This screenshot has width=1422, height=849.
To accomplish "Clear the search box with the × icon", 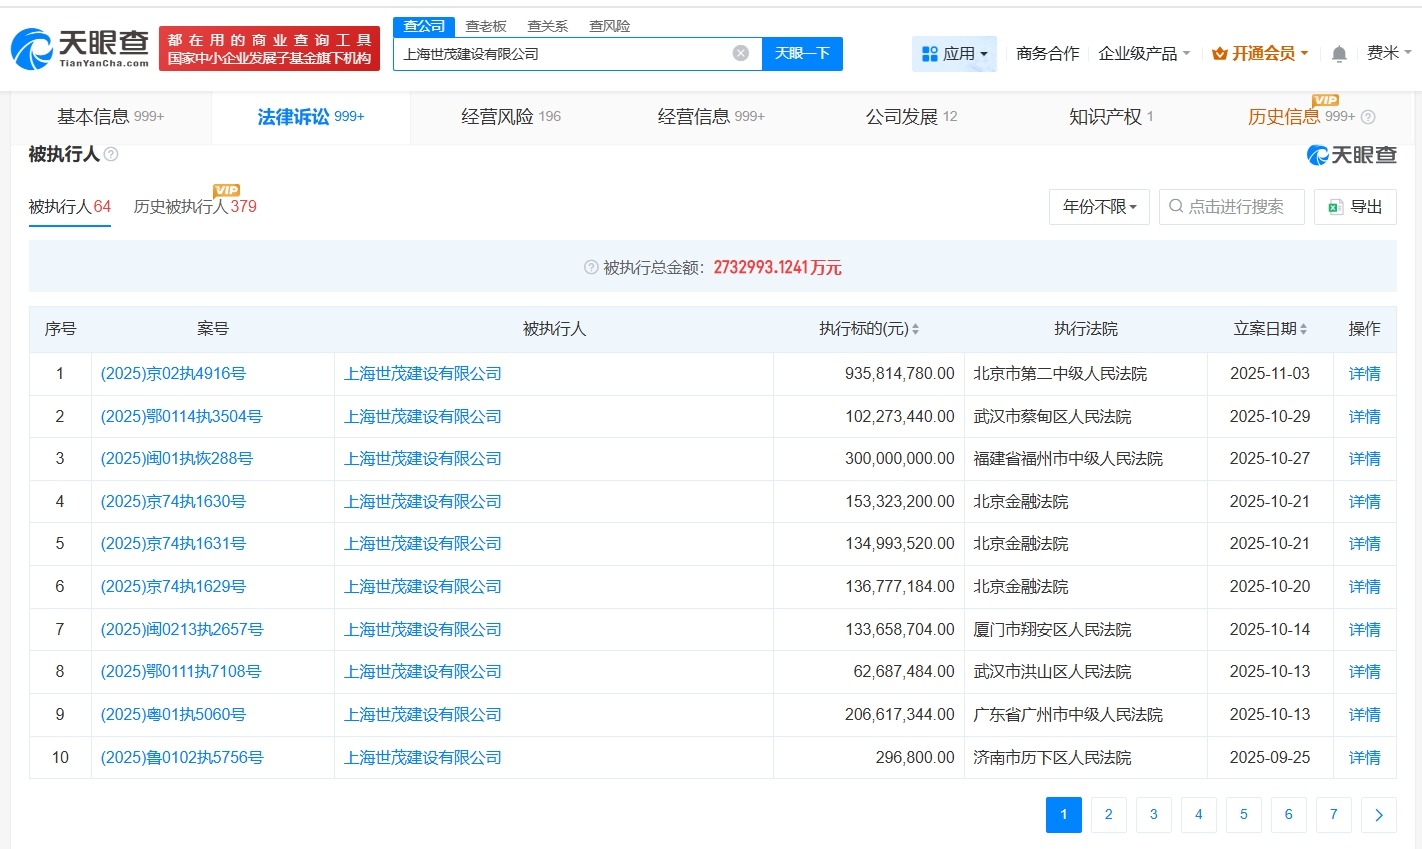I will coord(739,53).
